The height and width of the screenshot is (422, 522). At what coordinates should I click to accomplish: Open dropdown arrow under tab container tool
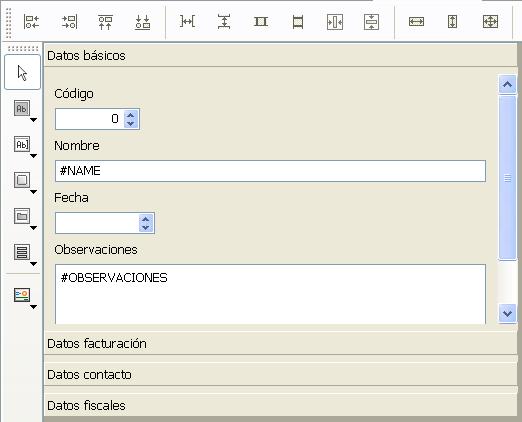pyautogui.click(x=33, y=228)
